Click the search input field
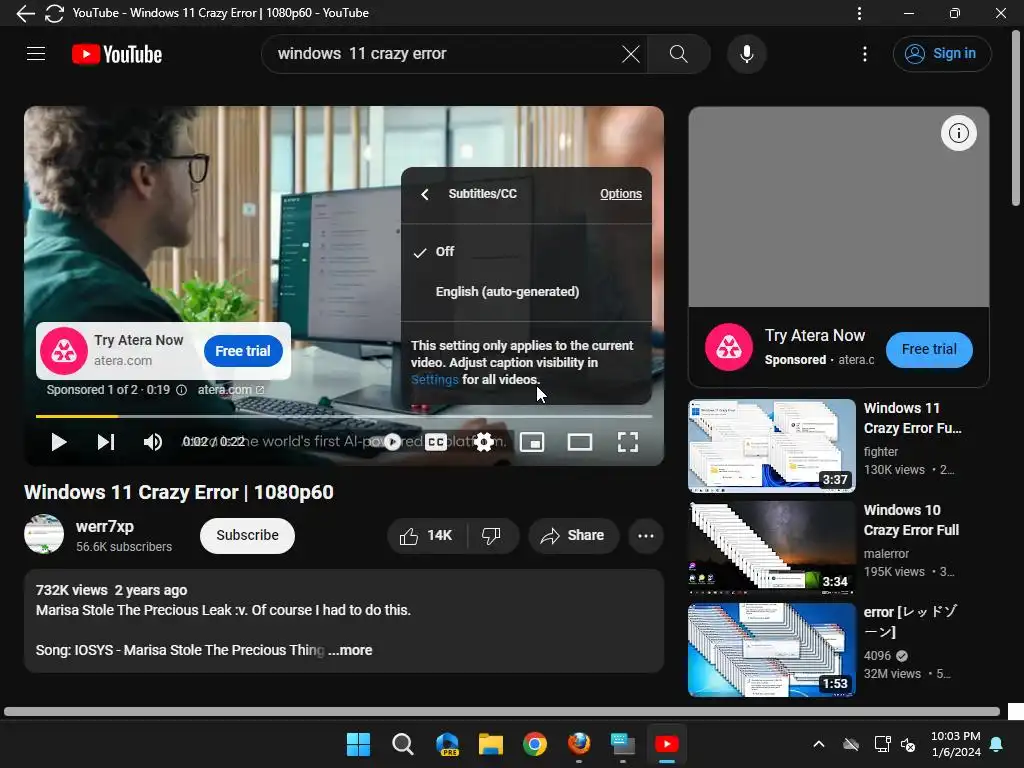1024x768 pixels. click(444, 54)
